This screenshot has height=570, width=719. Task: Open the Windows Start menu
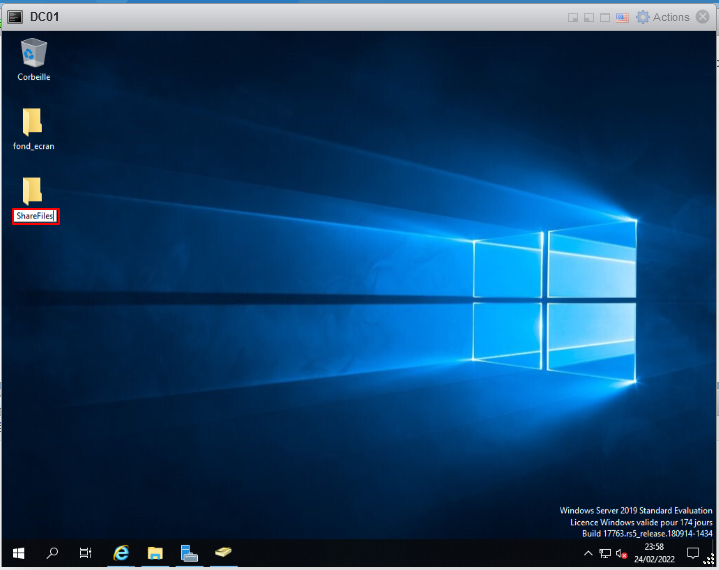pyautogui.click(x=18, y=553)
